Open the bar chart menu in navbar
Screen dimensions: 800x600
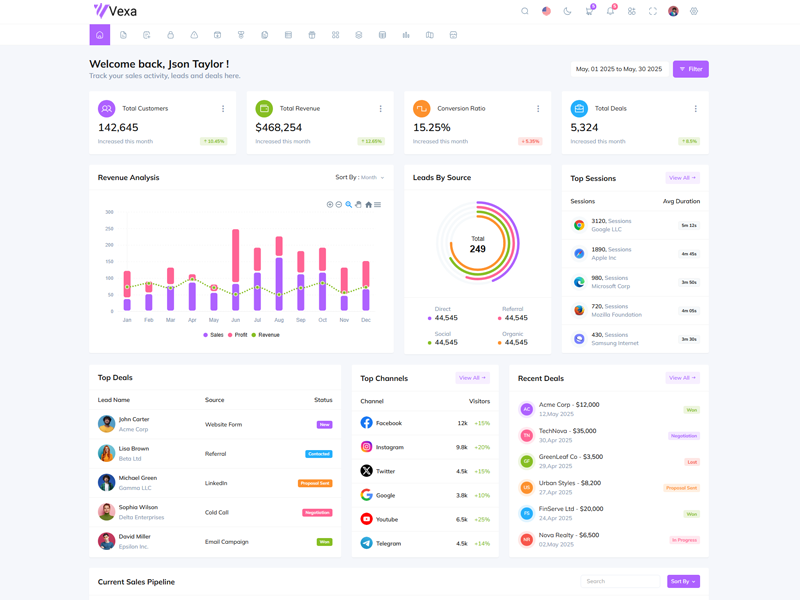tap(406, 35)
